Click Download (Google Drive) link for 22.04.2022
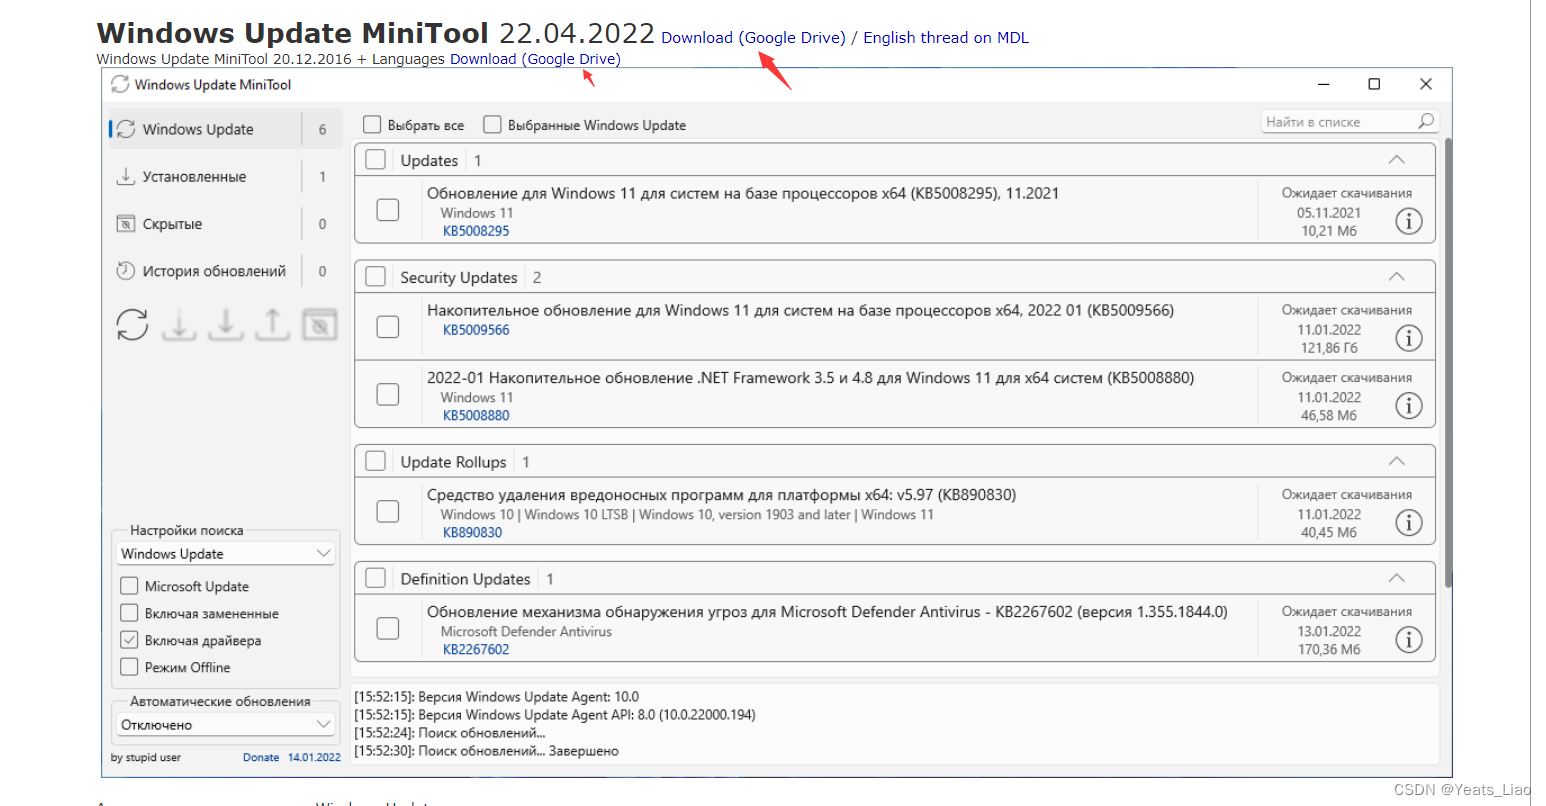1546x806 pixels. click(x=753, y=38)
